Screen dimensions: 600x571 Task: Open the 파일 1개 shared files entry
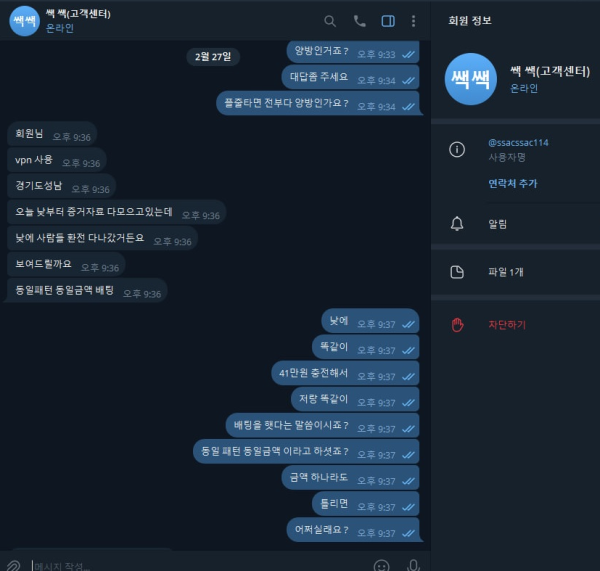click(515, 272)
